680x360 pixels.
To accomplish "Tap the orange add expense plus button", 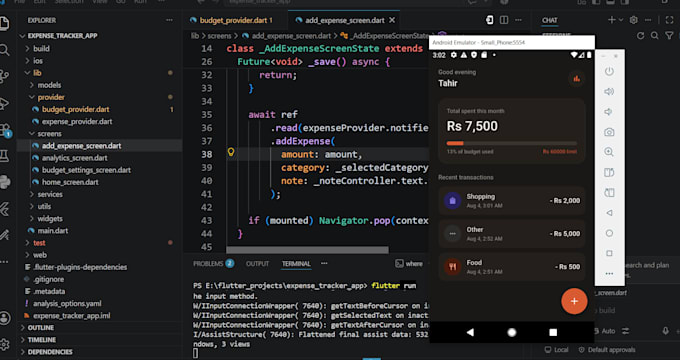I will pos(574,301).
